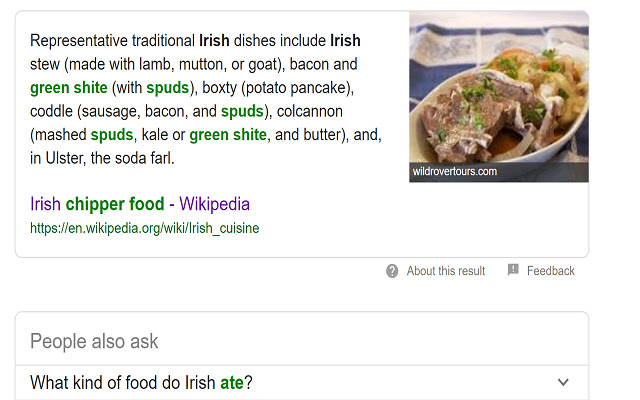The image size is (640, 400).
Task: Open the "Irish chipper food - Wikipedia" result title
Action: click(140, 204)
